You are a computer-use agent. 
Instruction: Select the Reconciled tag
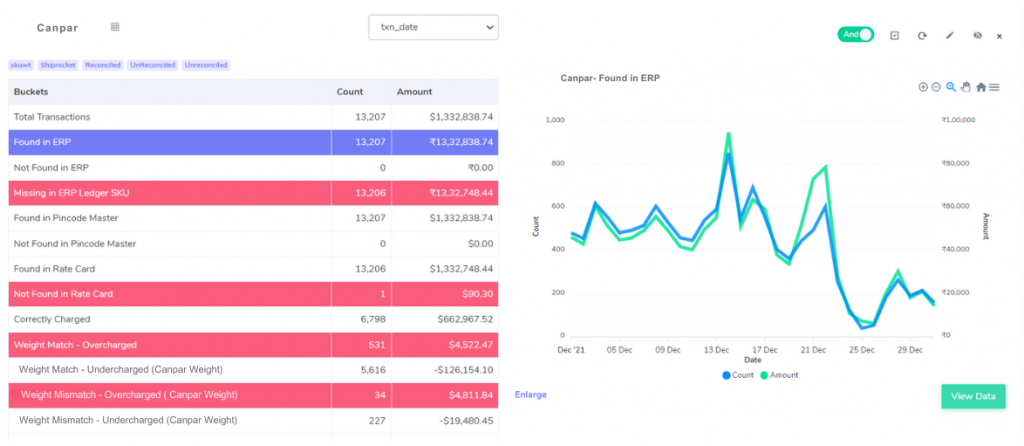coord(102,65)
